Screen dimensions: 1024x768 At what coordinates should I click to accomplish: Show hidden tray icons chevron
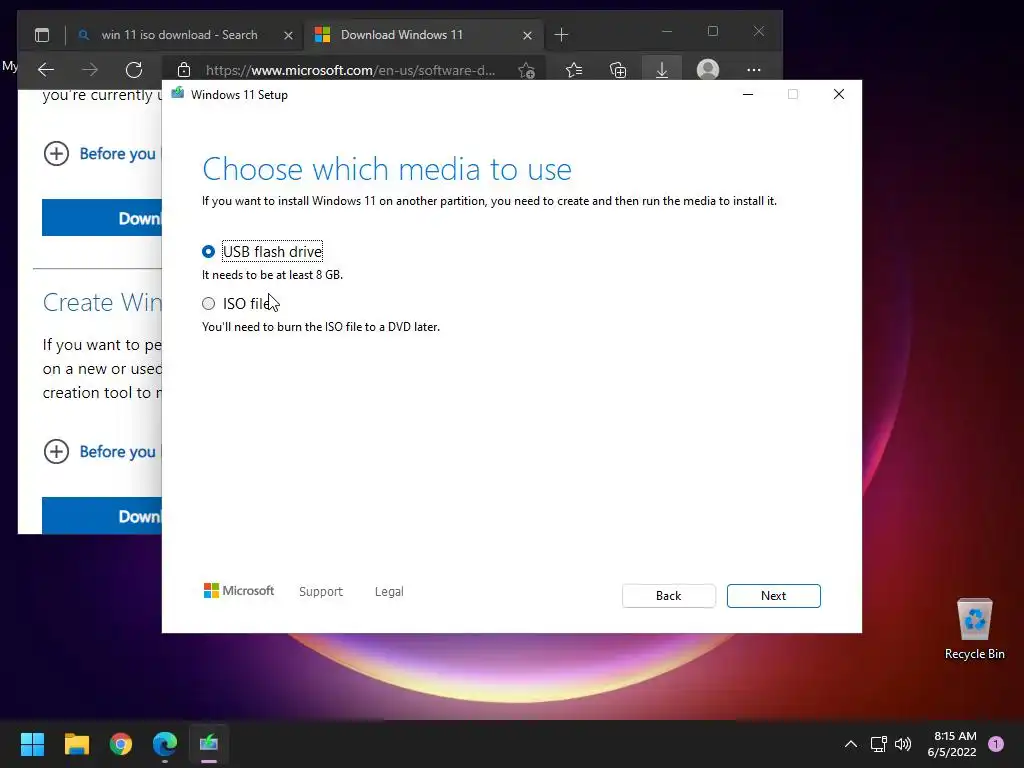[x=851, y=744]
